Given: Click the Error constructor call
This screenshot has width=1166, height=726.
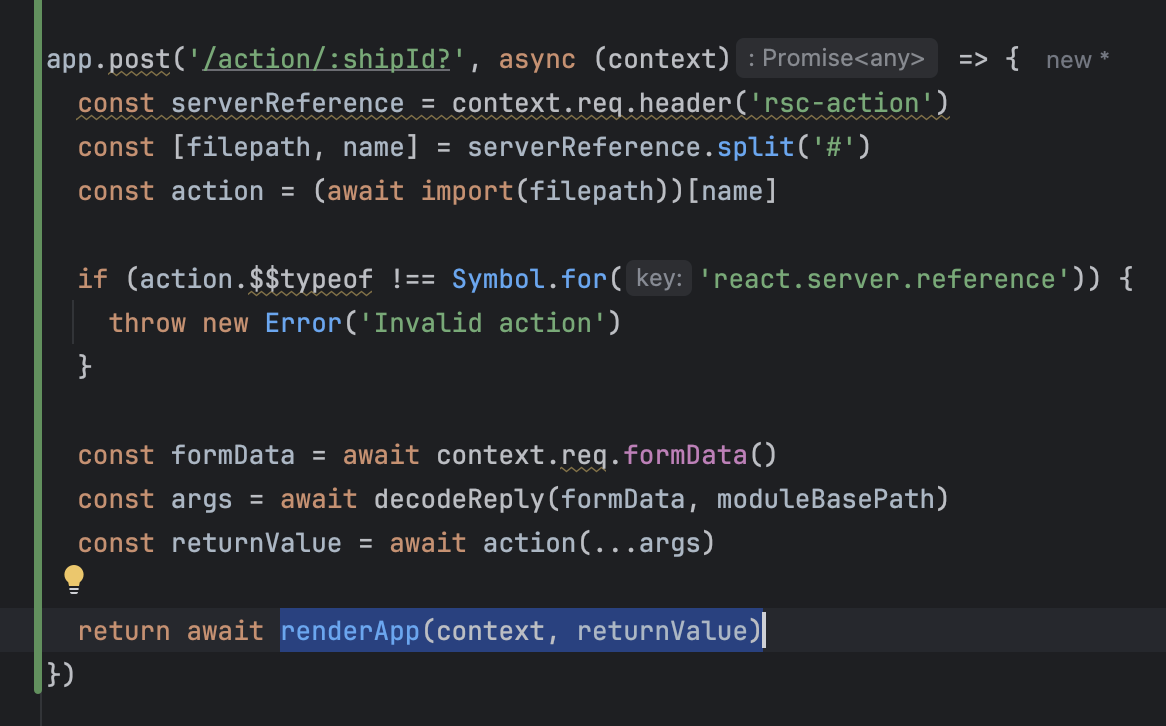Looking at the screenshot, I should (303, 323).
